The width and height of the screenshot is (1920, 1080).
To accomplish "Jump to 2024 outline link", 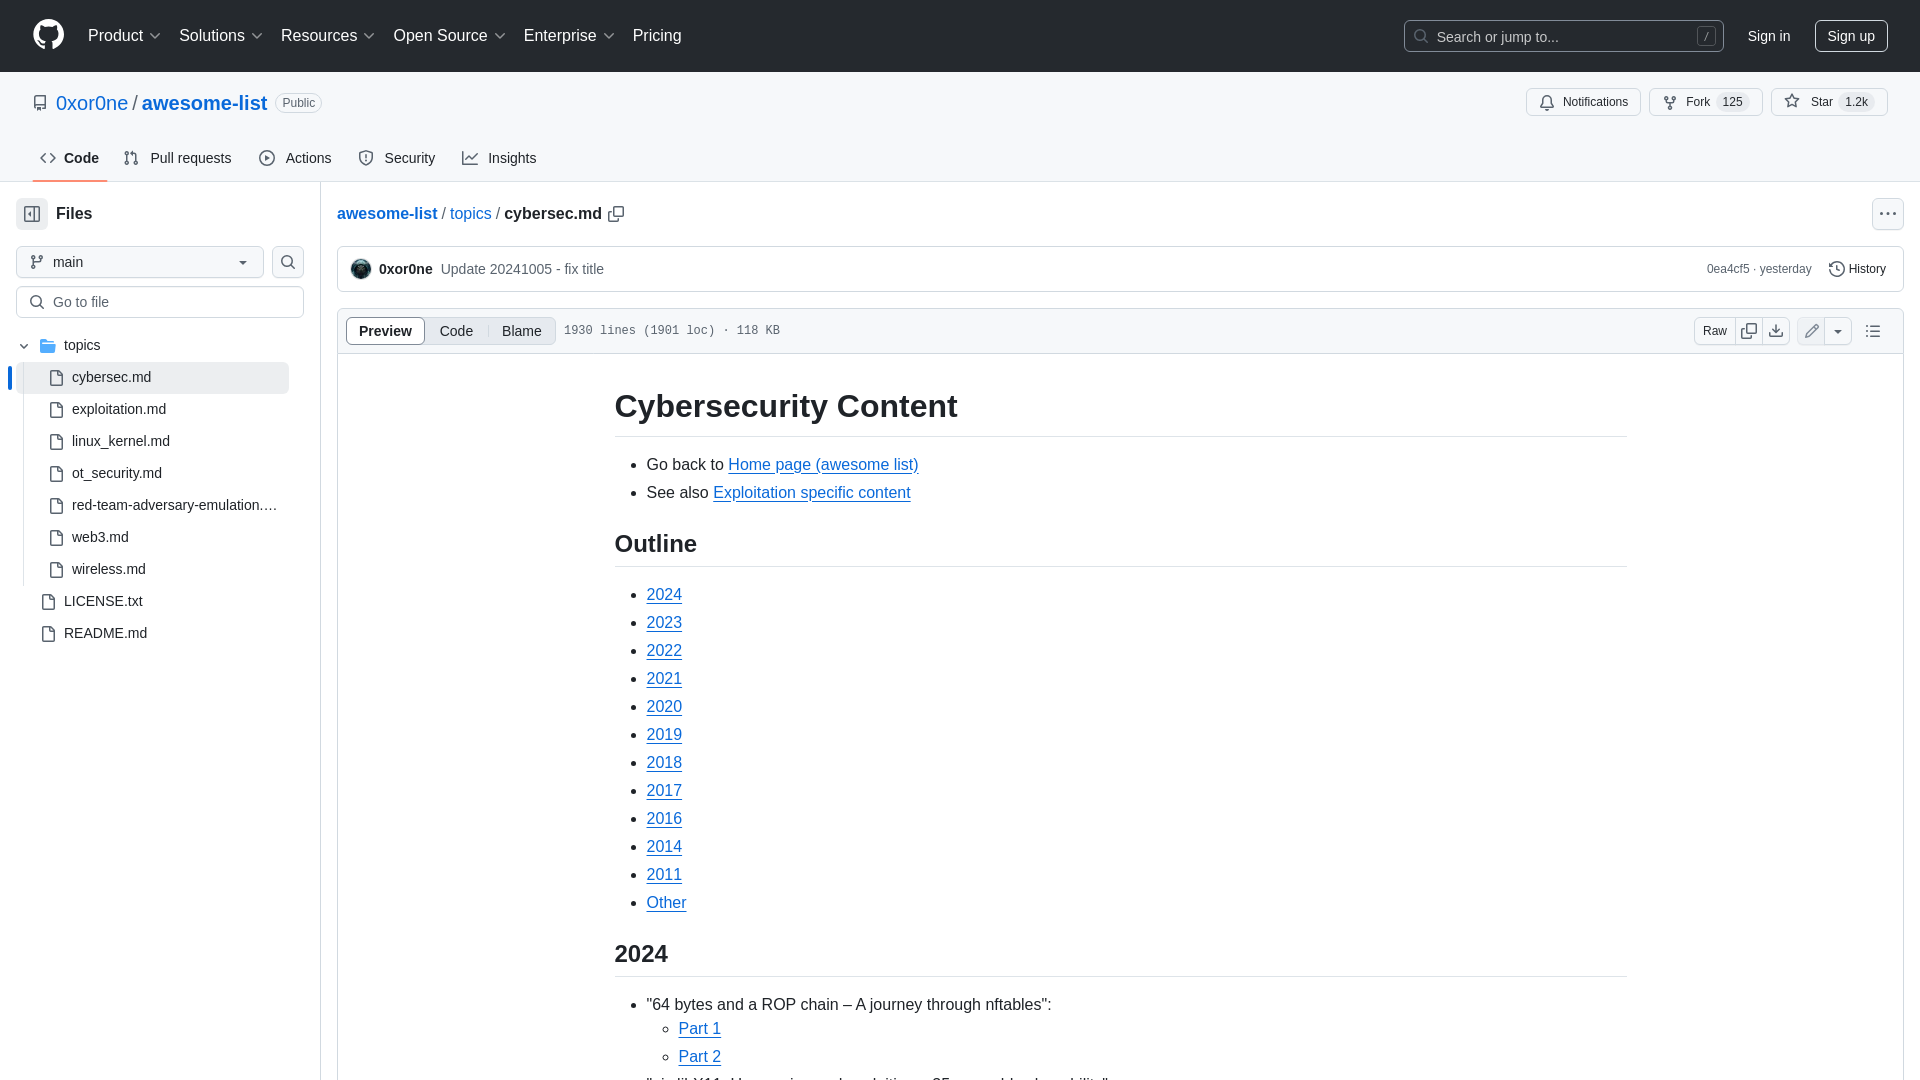I will [664, 595].
